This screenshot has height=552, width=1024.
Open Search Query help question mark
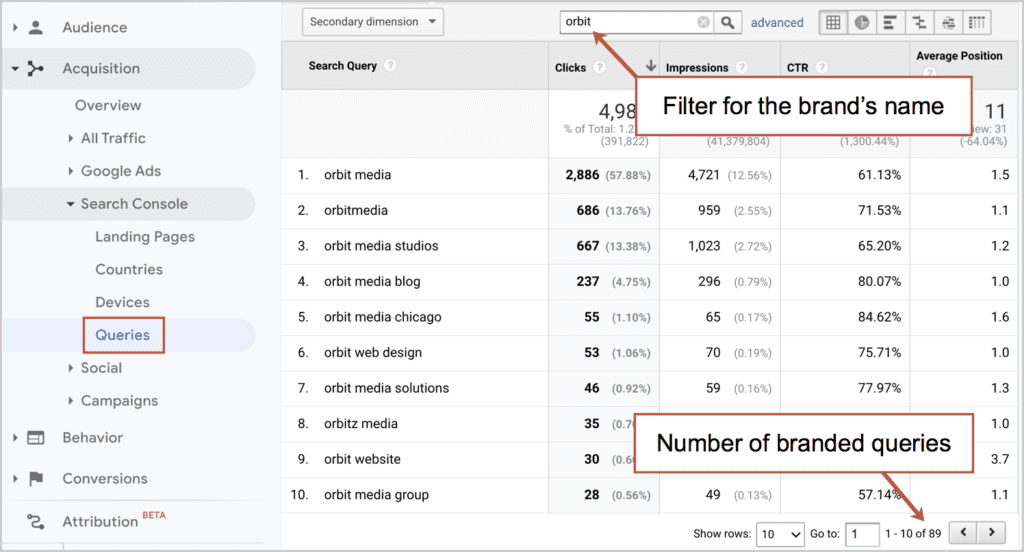(x=390, y=65)
